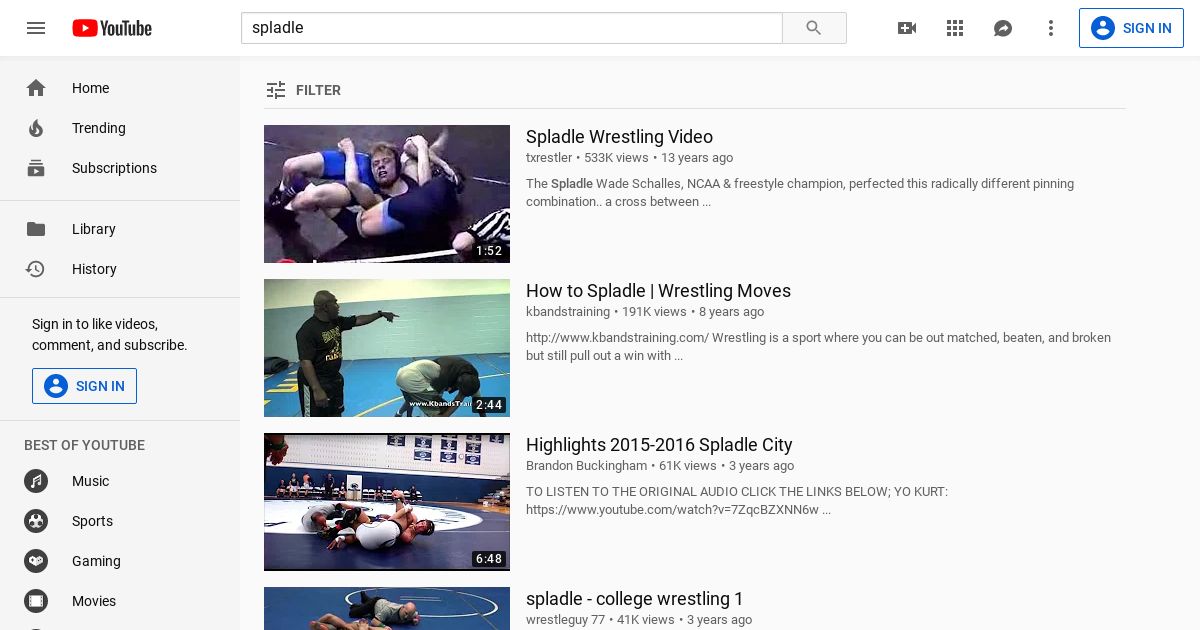Open the Spladle Wrestling Video thumbnail
1200x630 pixels.
tap(387, 194)
